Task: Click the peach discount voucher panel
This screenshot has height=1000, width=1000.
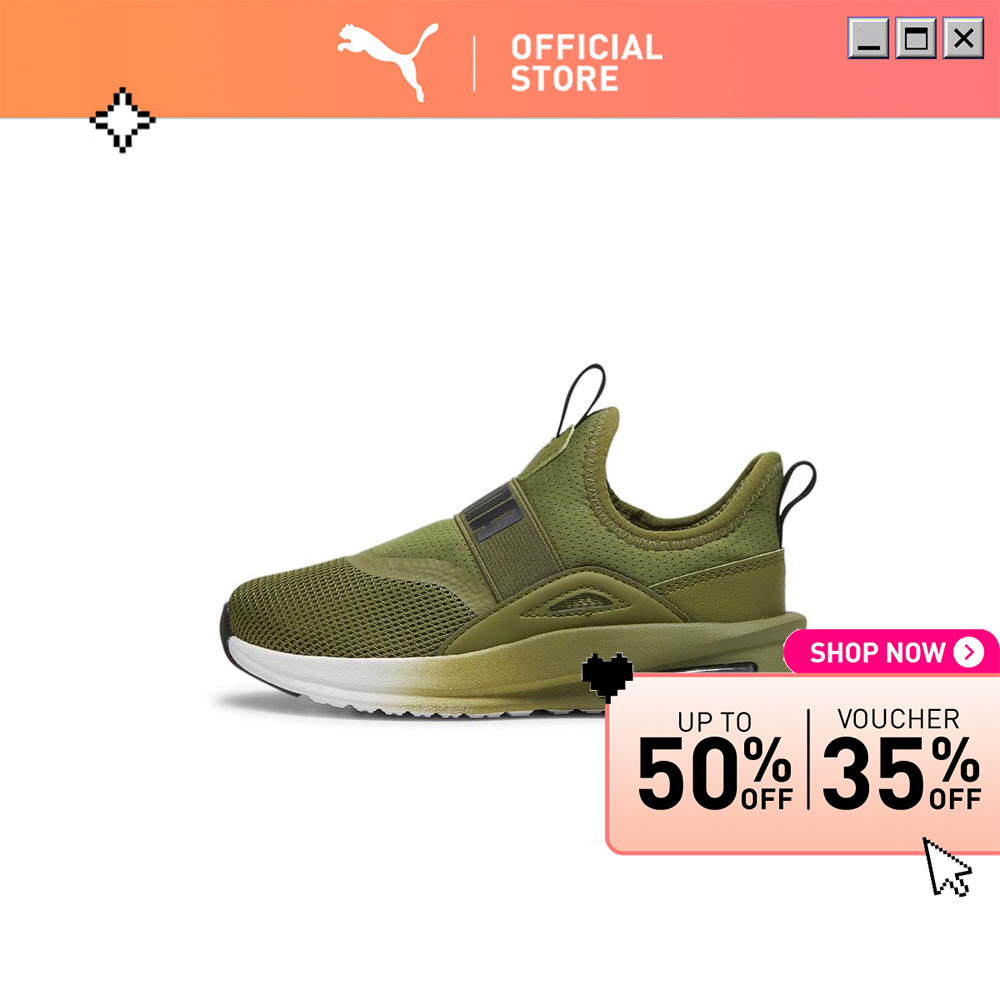Action: (x=803, y=763)
